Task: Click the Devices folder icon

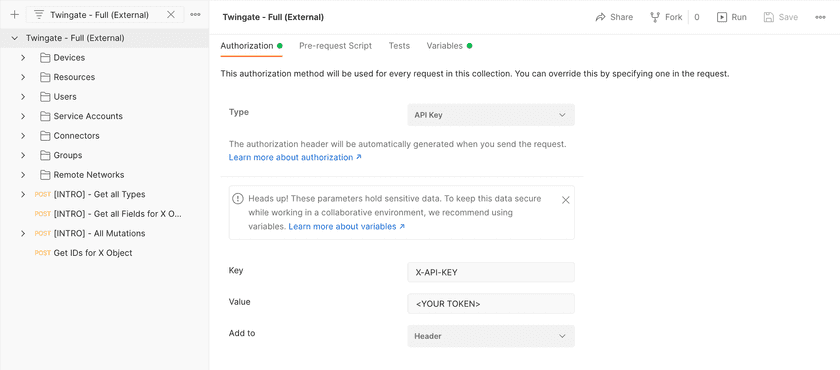Action: (x=45, y=58)
